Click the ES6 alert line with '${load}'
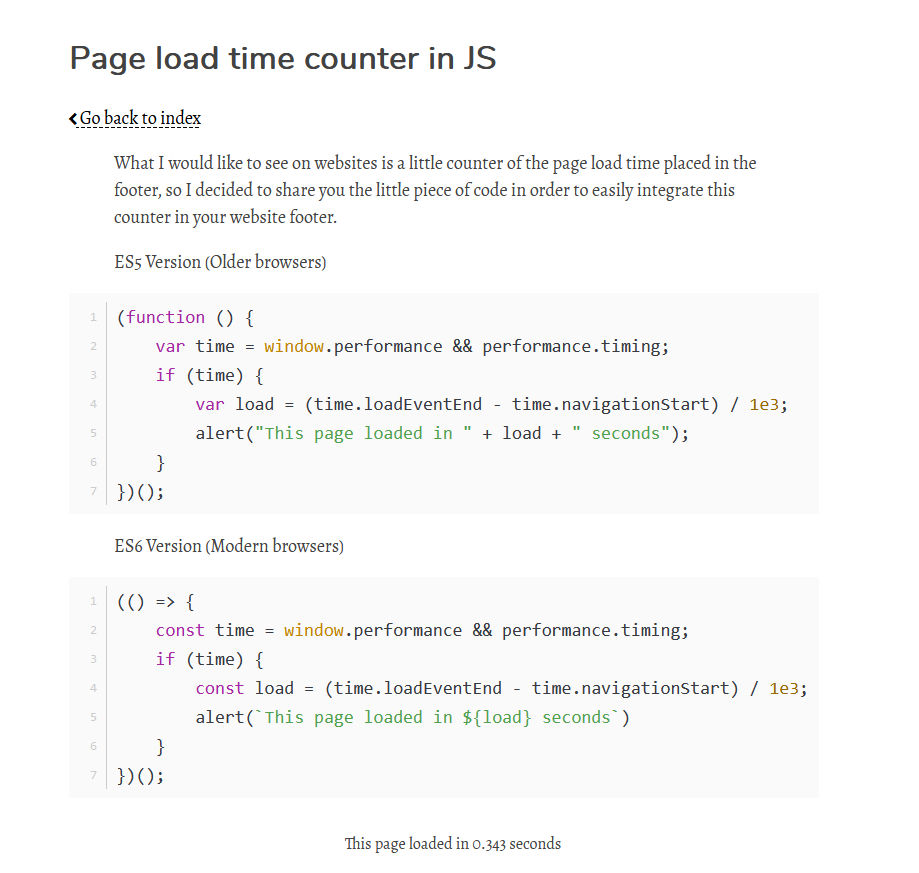The image size is (919, 873). click(413, 718)
